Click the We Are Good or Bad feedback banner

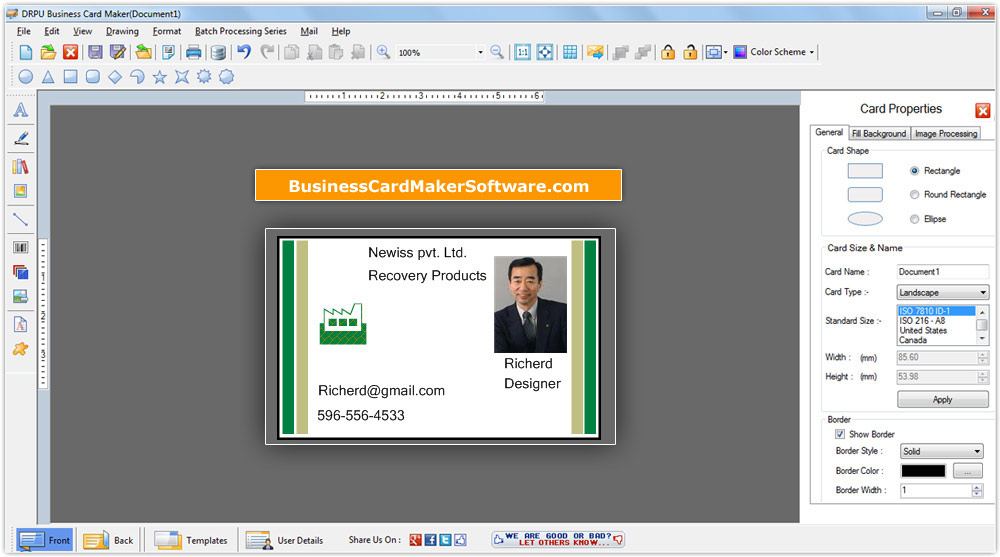coord(558,540)
